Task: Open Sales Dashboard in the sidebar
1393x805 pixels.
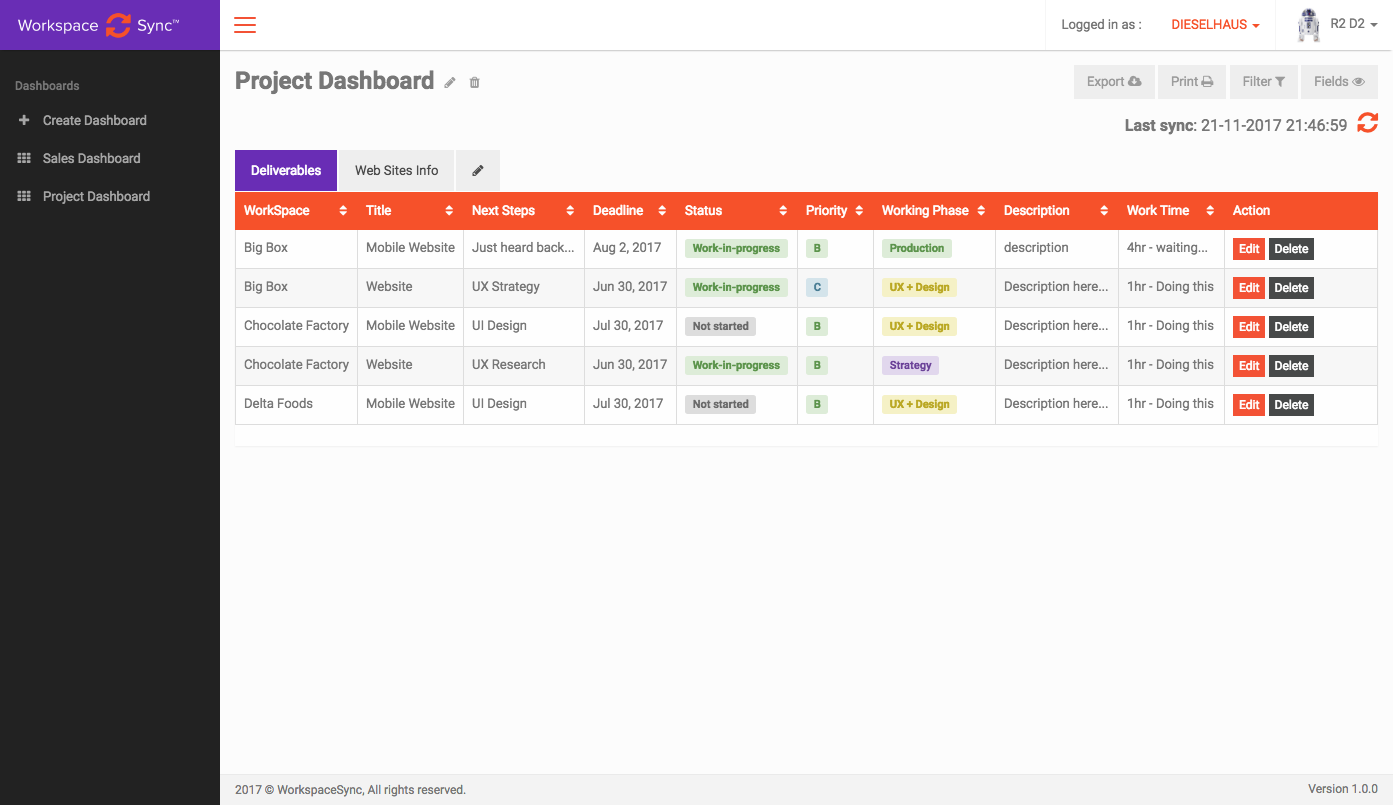Action: [91, 158]
